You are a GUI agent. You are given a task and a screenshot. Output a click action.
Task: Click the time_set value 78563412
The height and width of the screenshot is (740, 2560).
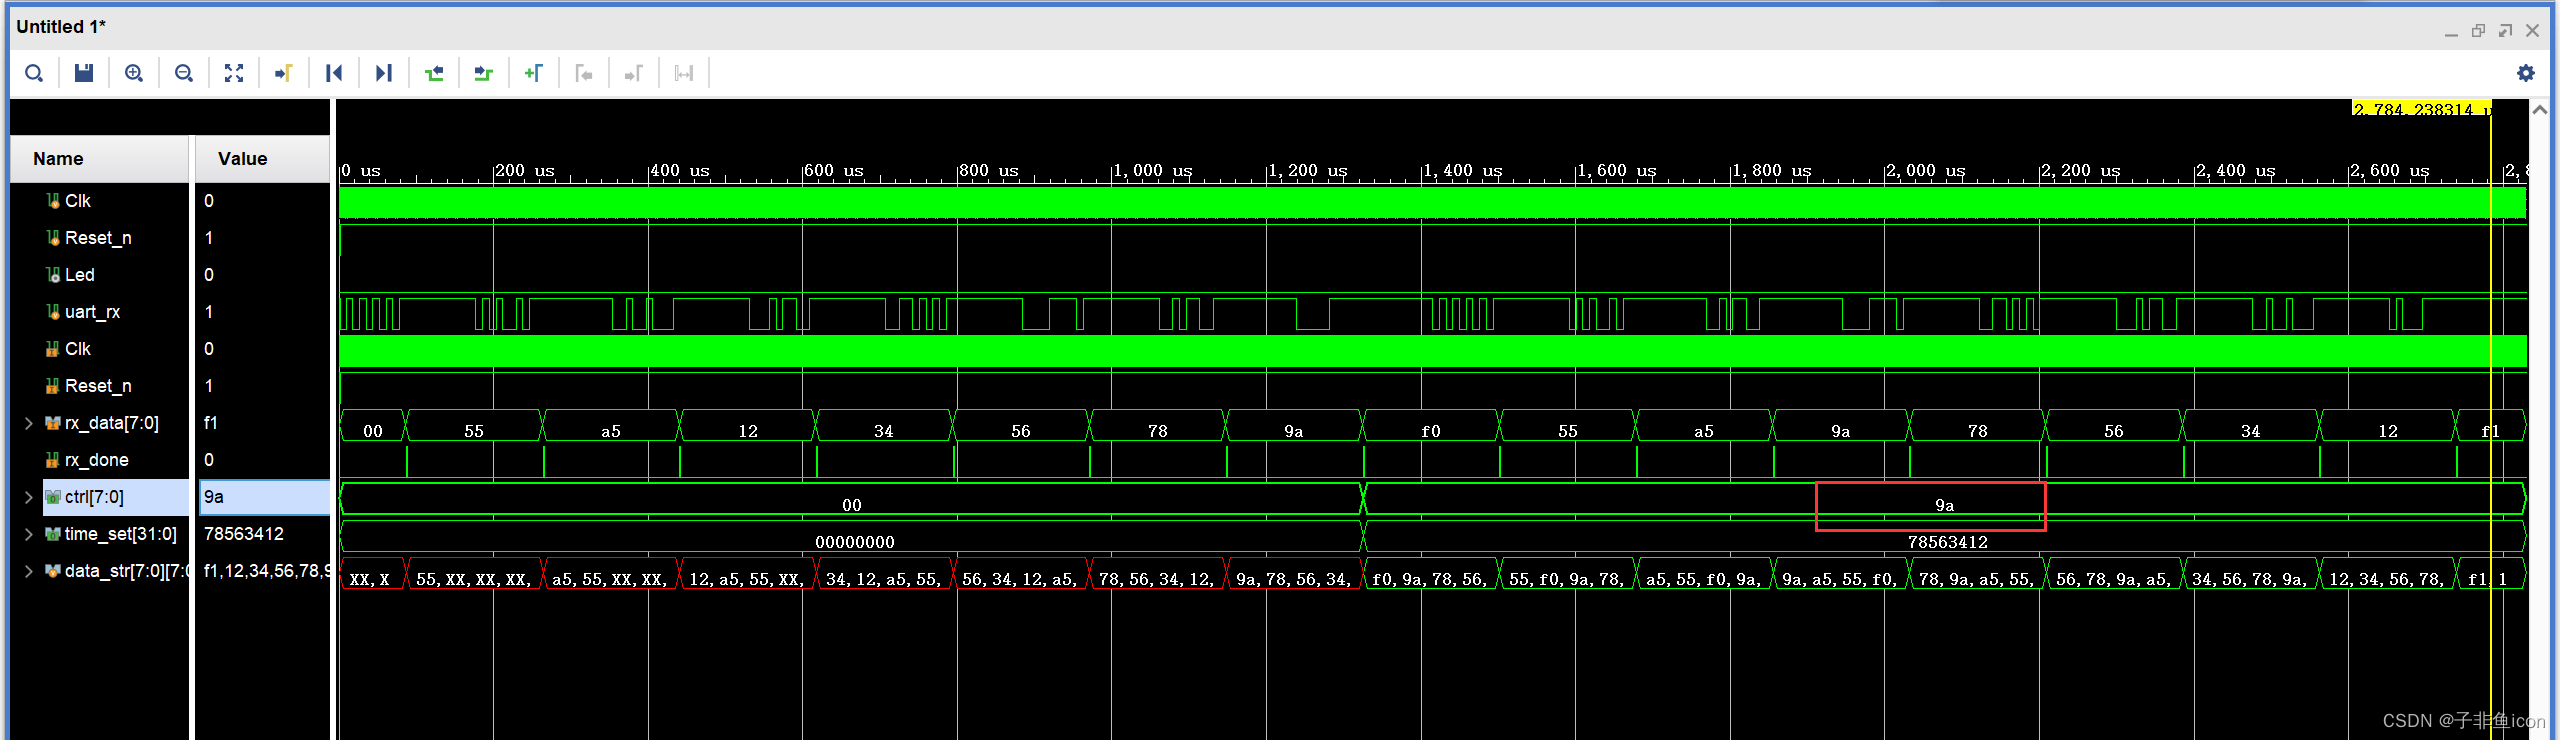[244, 534]
